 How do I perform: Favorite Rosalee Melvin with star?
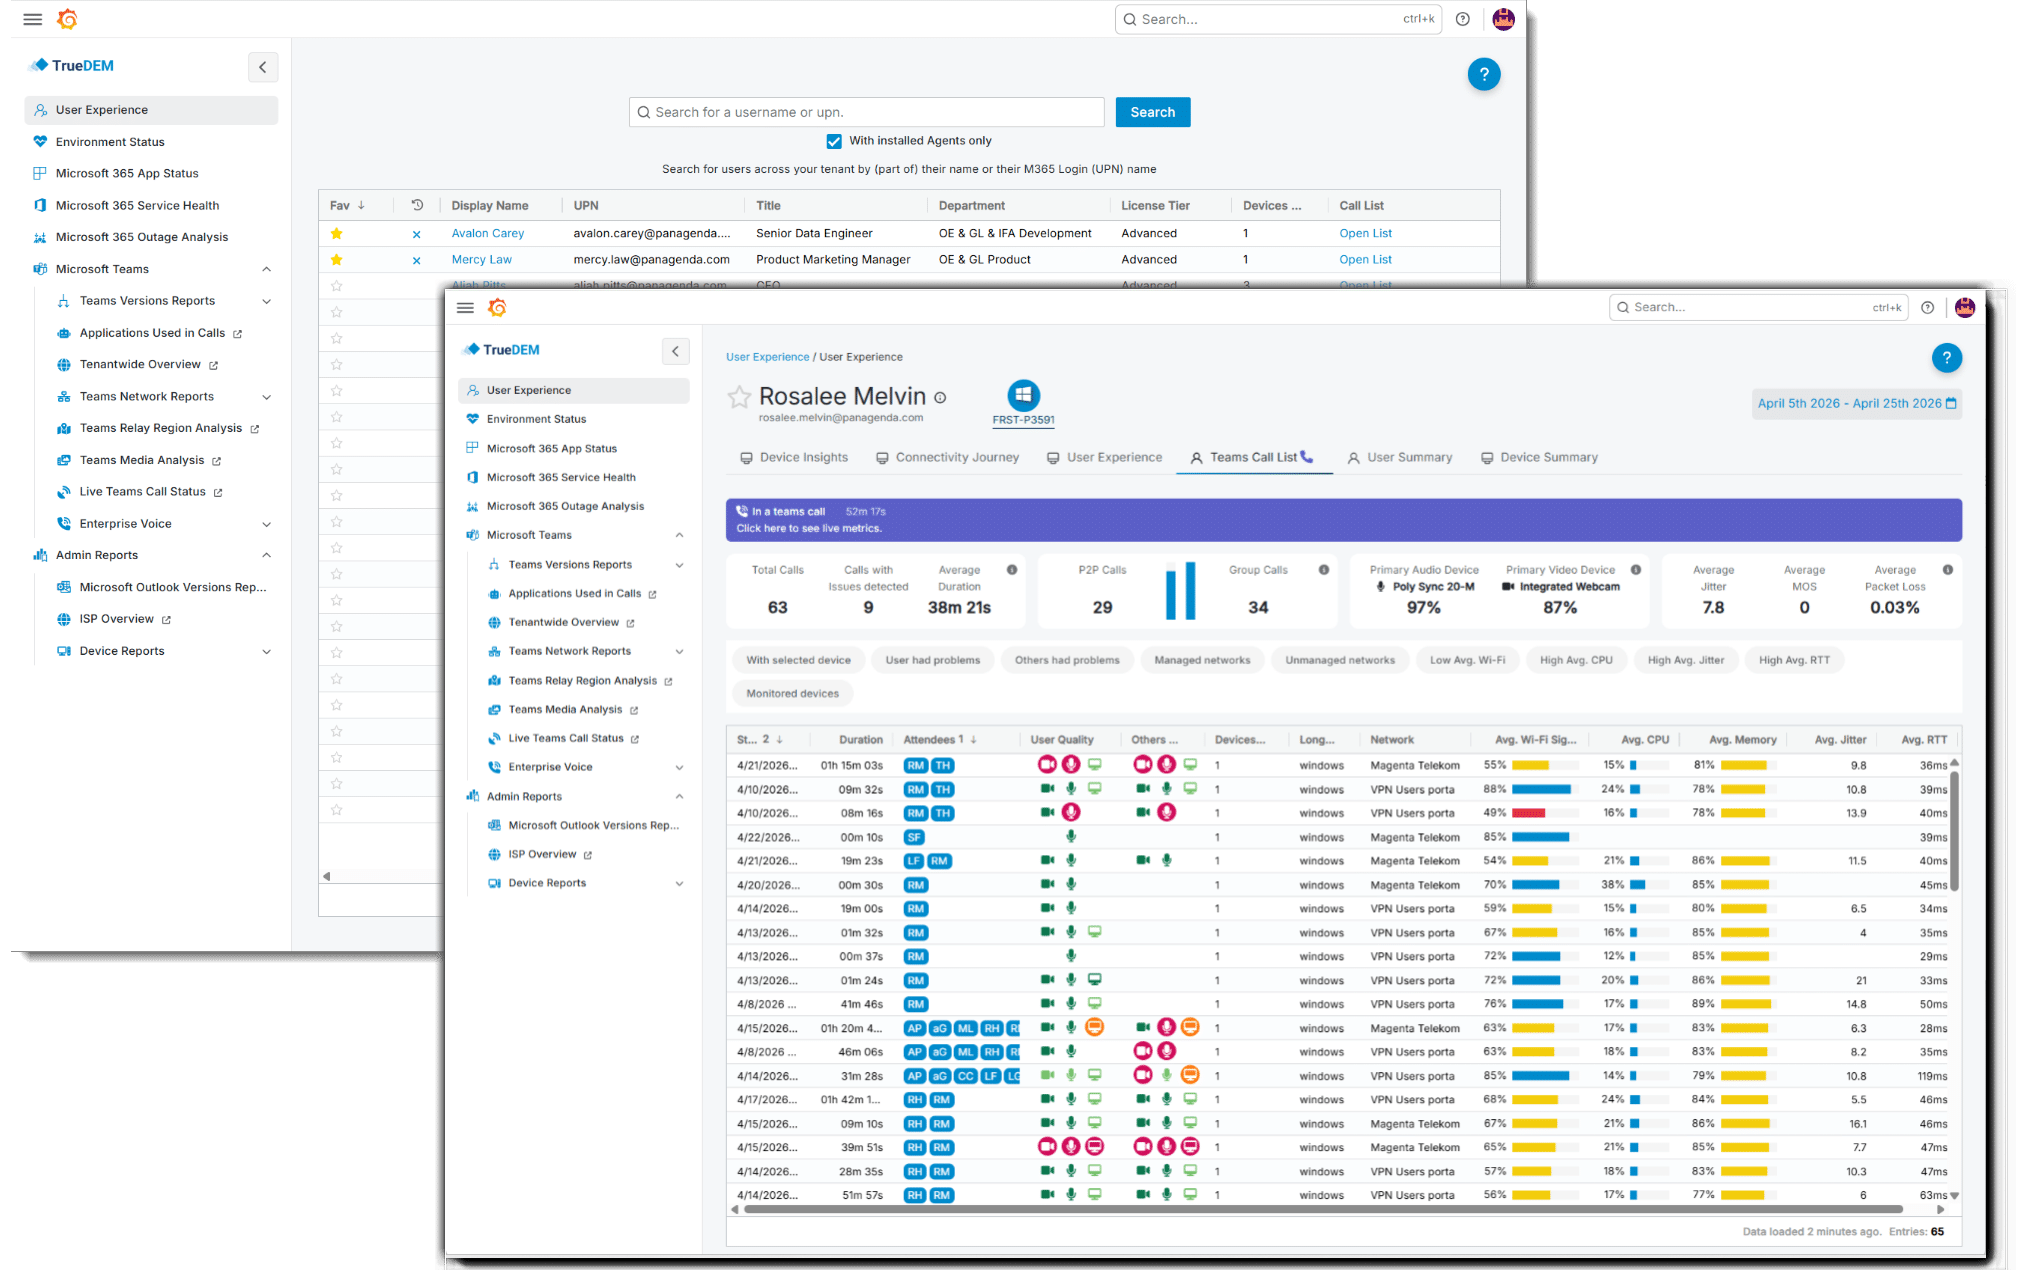coord(739,398)
